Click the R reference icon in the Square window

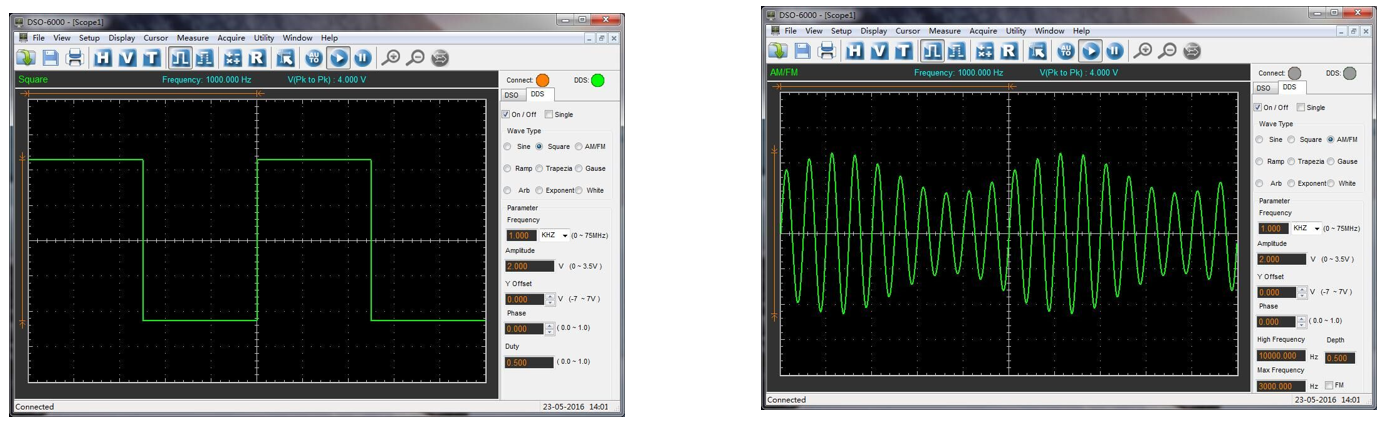tap(257, 58)
